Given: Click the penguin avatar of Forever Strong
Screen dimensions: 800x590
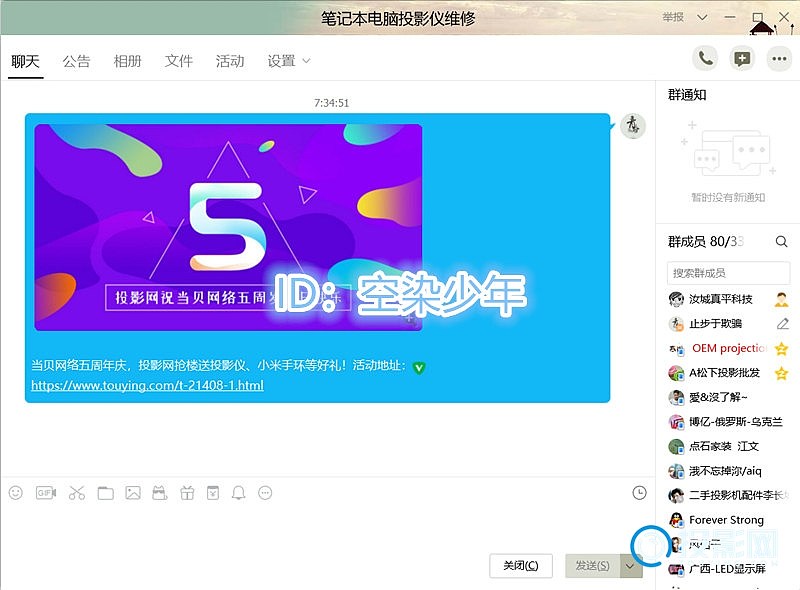Looking at the screenshot, I should click(x=676, y=520).
